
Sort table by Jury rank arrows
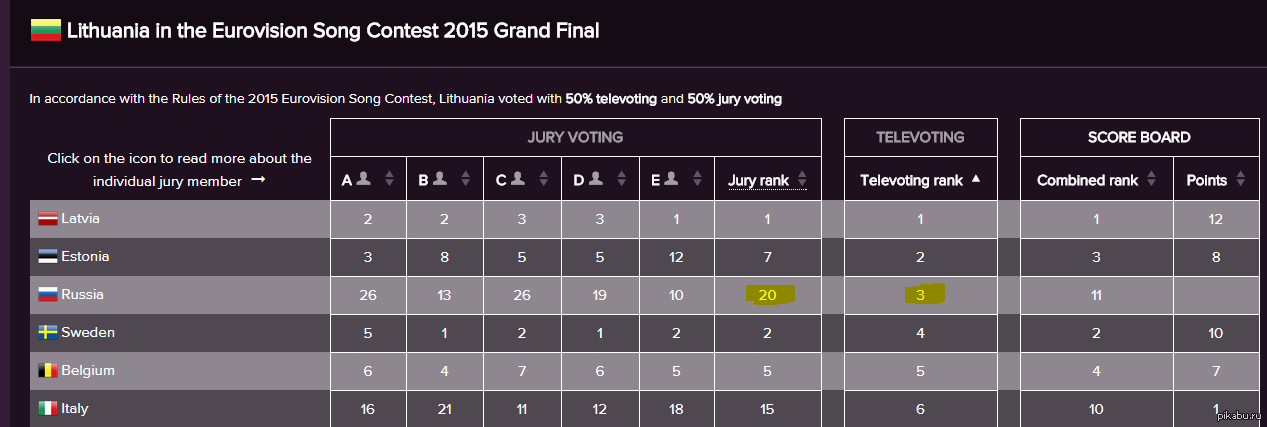(802, 181)
